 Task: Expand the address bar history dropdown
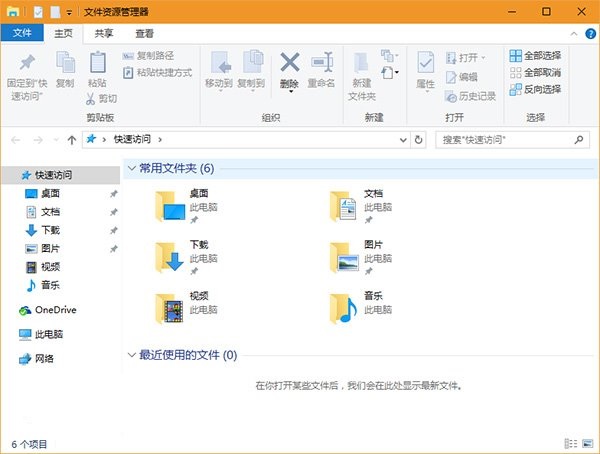[403, 140]
